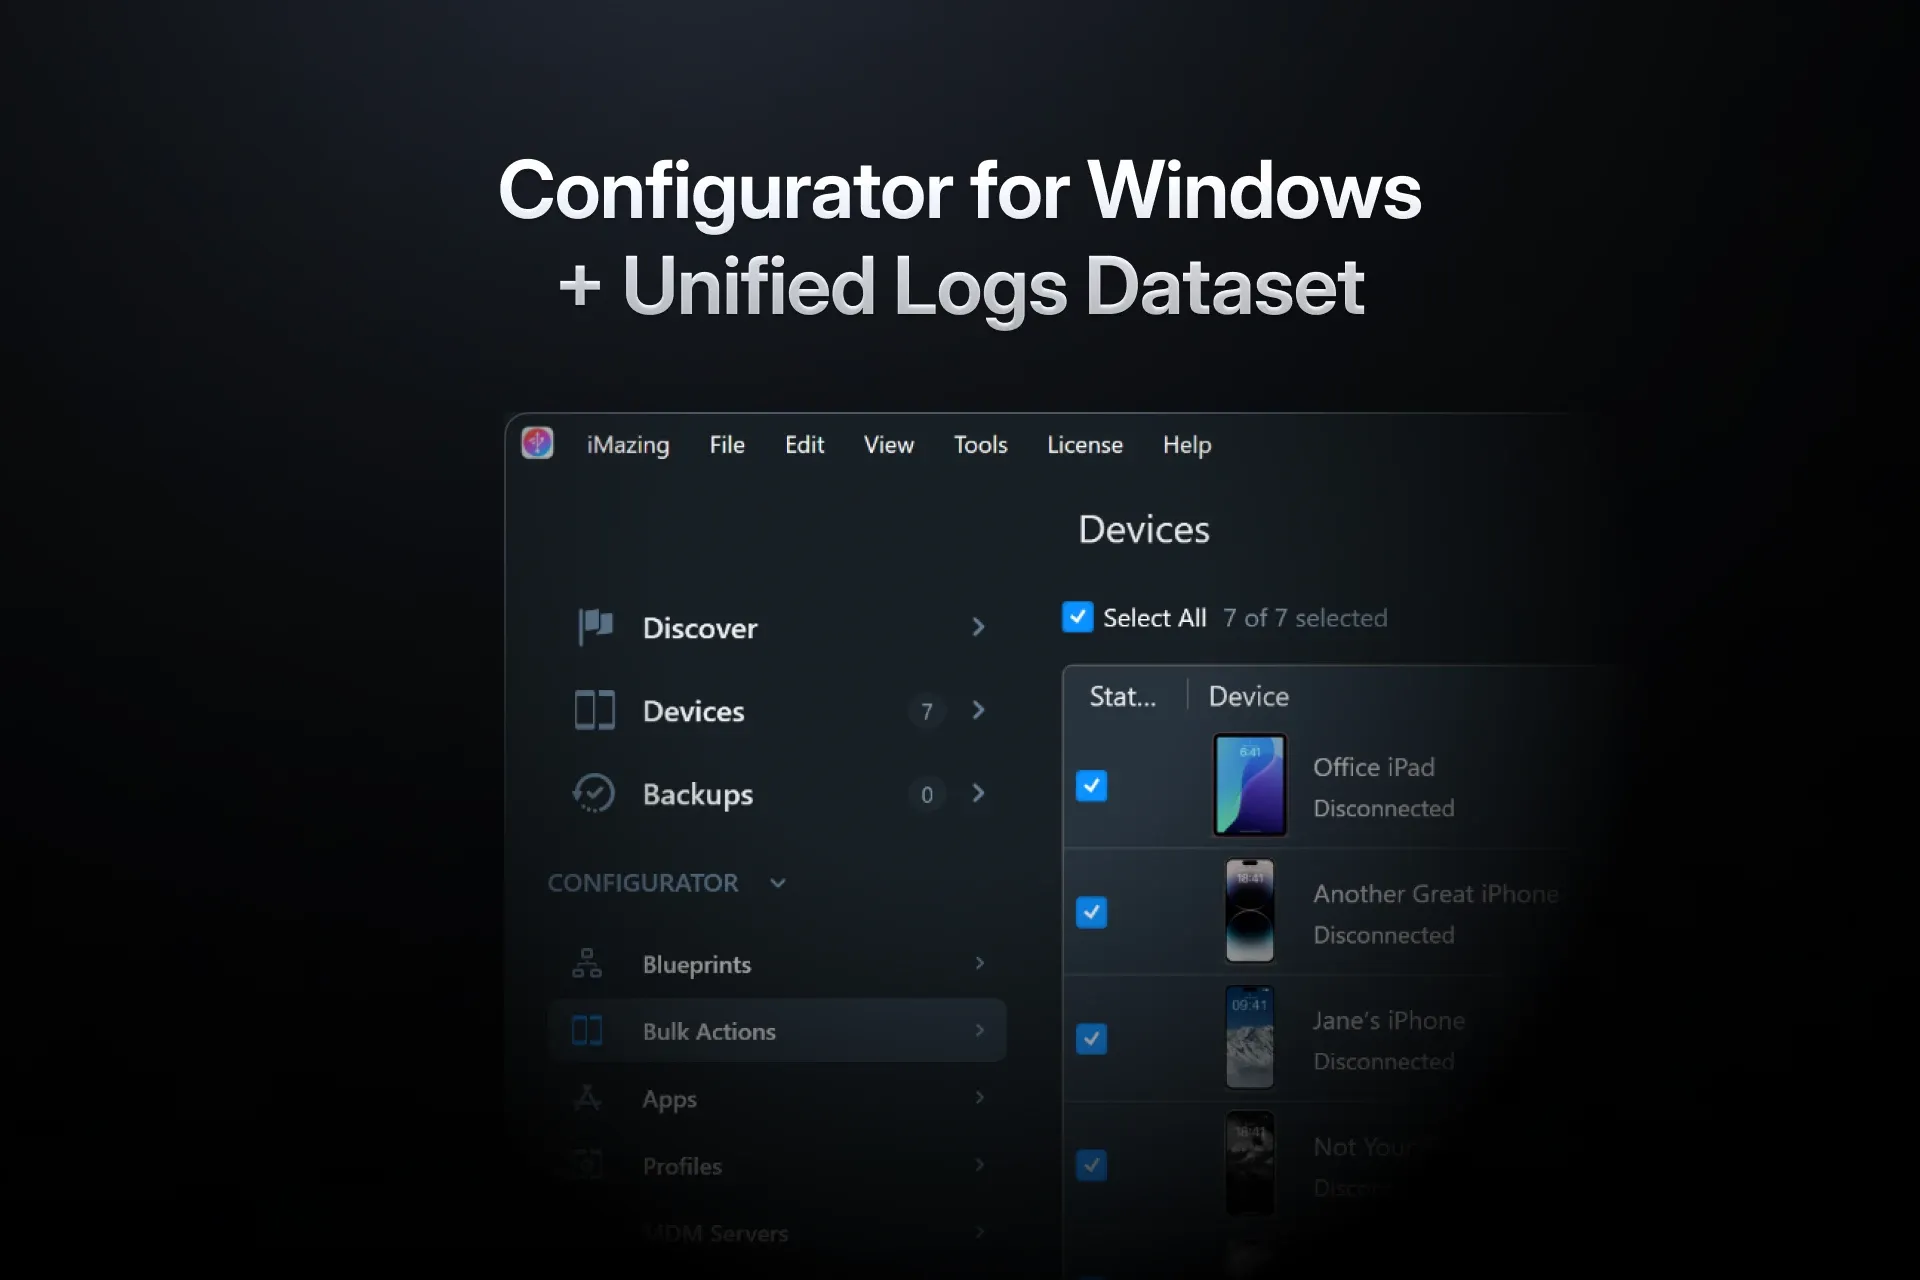Open the View menu
Viewport: 1920px width, 1280px height.
[x=889, y=445]
